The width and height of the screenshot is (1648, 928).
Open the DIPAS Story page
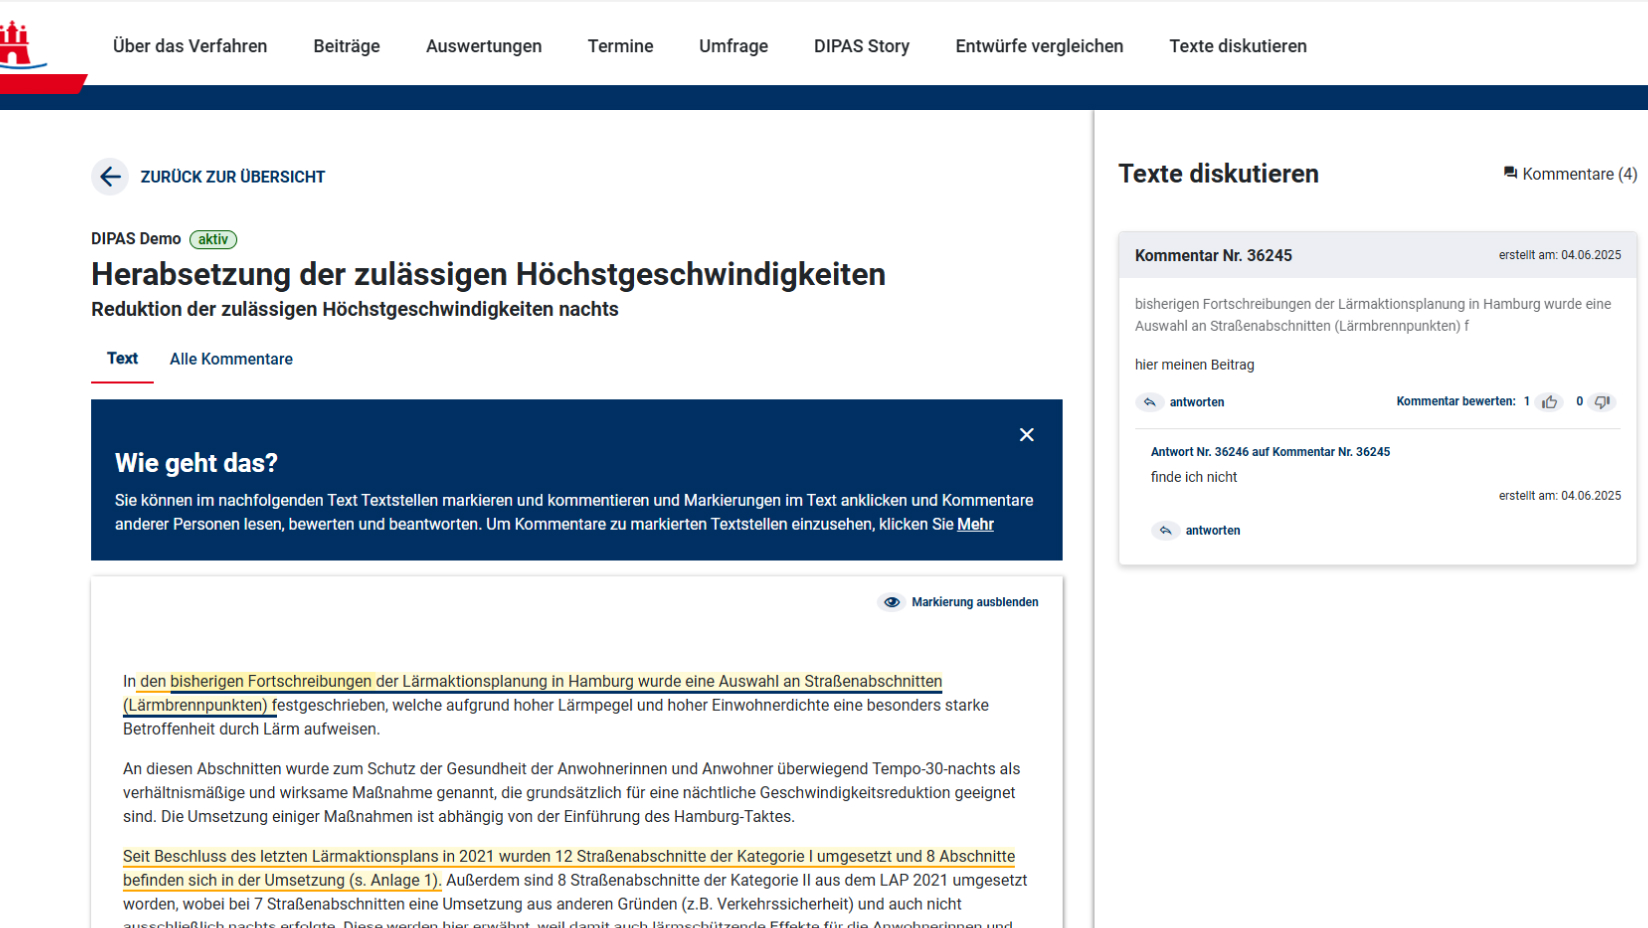861,46
